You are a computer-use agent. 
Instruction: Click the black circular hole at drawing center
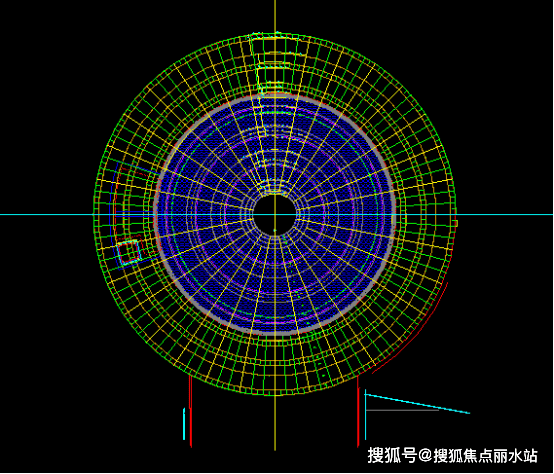click(275, 214)
